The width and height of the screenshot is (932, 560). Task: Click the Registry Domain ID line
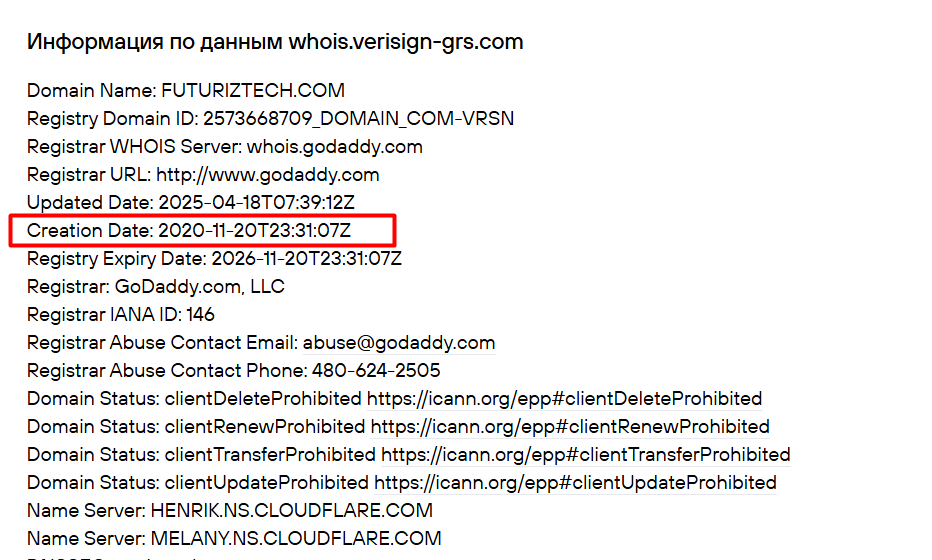pos(270,118)
